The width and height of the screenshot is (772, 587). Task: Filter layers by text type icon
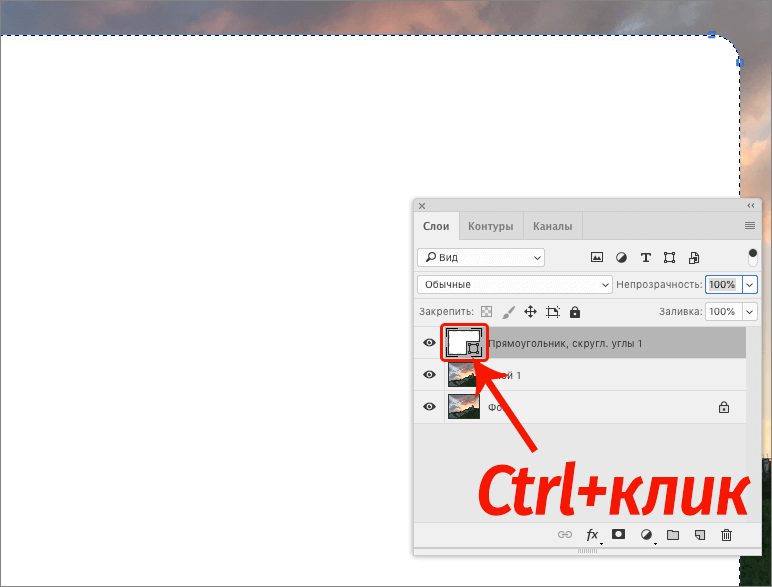(x=645, y=257)
